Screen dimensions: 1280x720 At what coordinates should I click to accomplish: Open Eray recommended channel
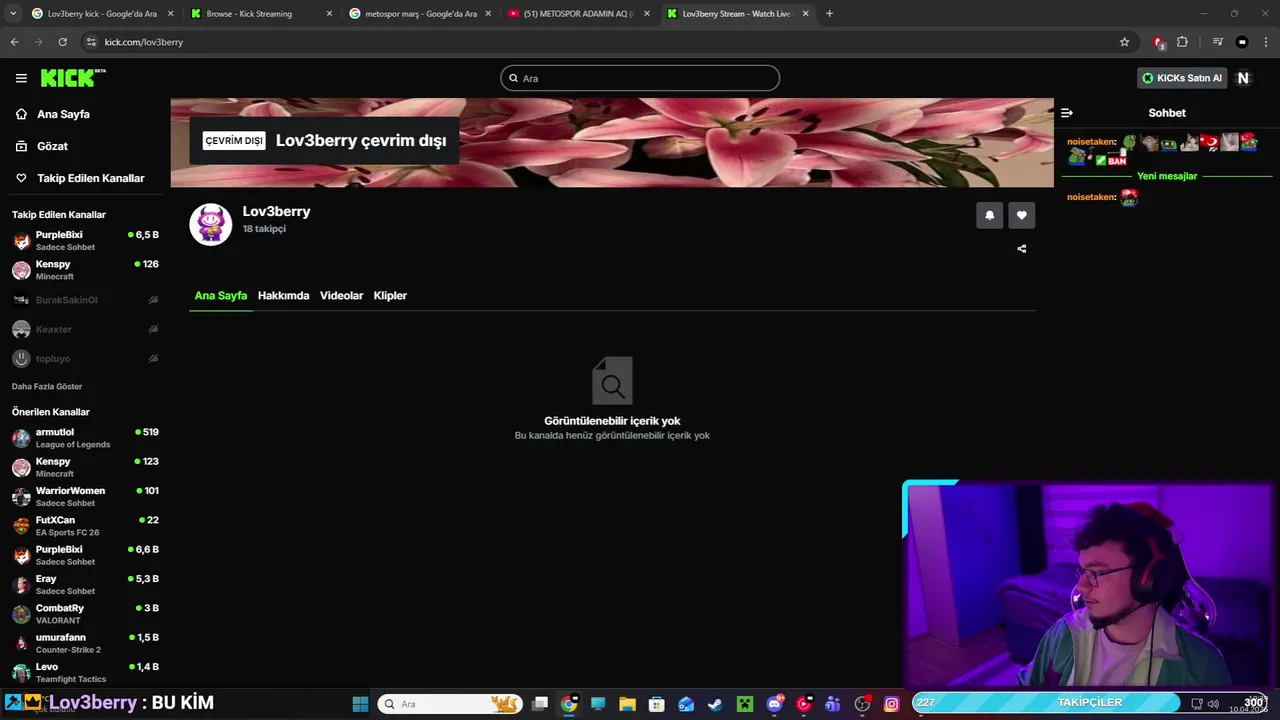click(x=85, y=585)
